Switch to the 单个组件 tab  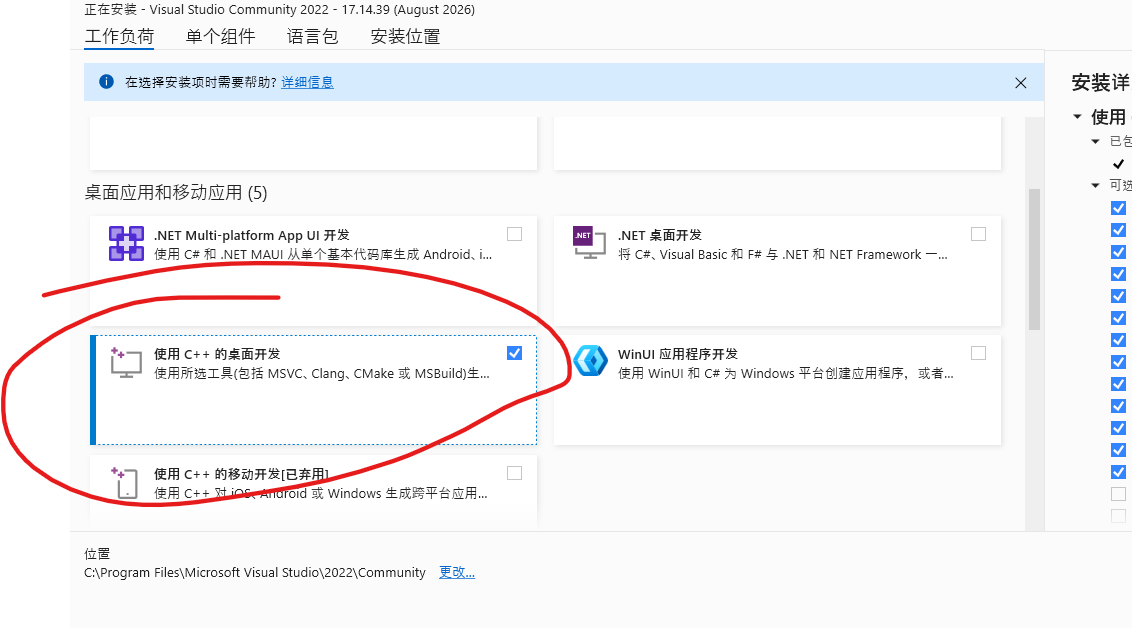[x=220, y=36]
